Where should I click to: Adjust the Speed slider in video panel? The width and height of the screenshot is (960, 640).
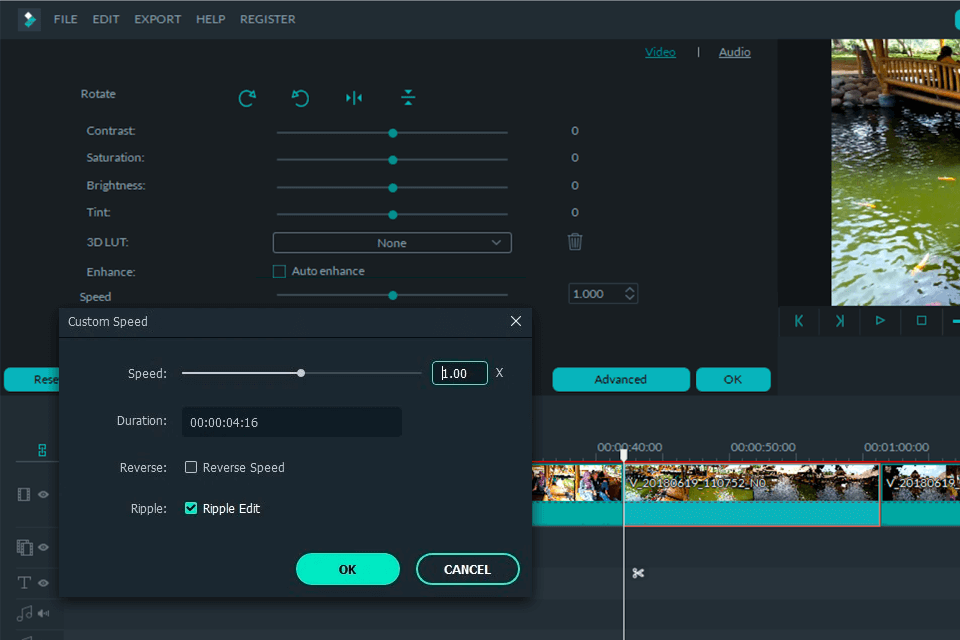(x=393, y=295)
